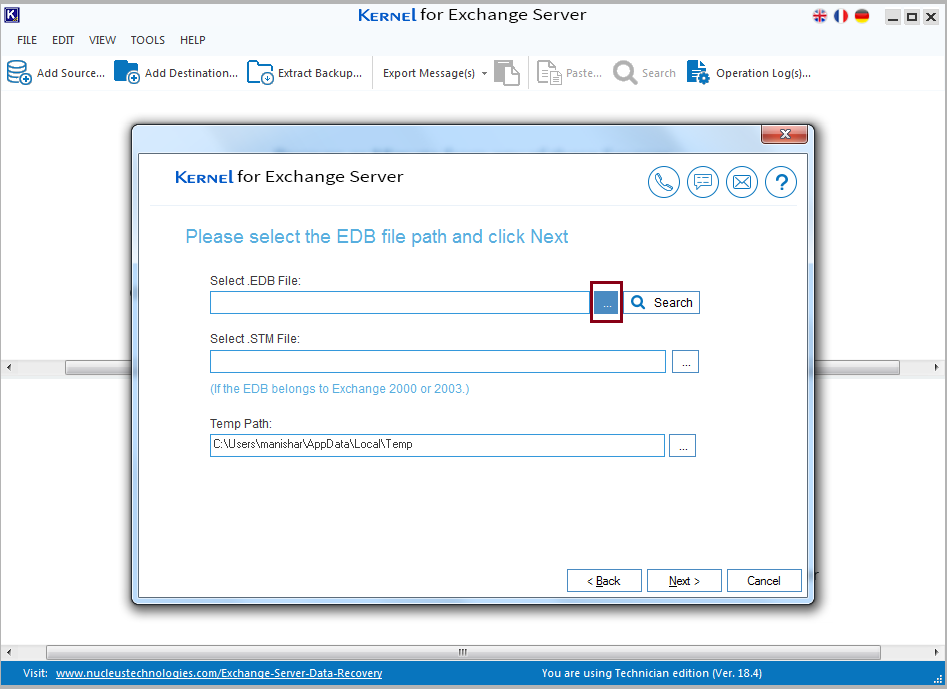Click the Add Destination folder icon
Screen dimensions: 947x689
[x=127, y=72]
